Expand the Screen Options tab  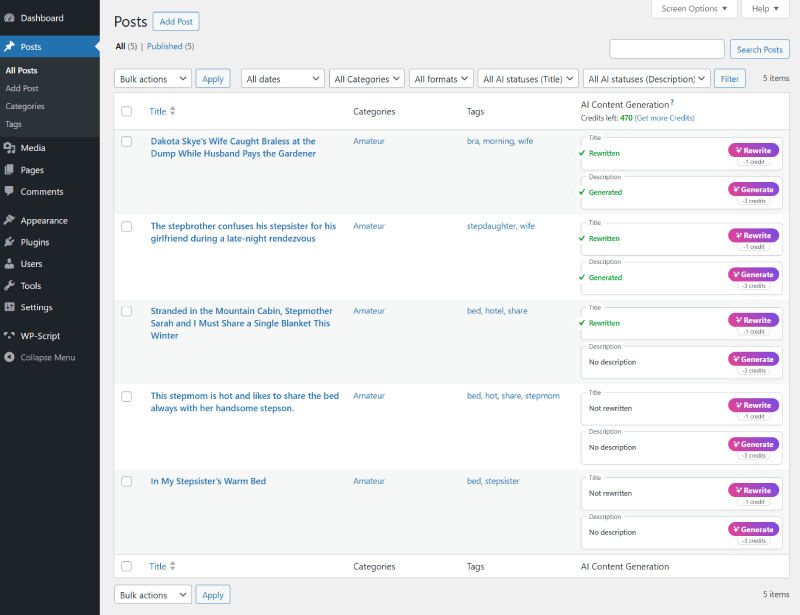[696, 9]
